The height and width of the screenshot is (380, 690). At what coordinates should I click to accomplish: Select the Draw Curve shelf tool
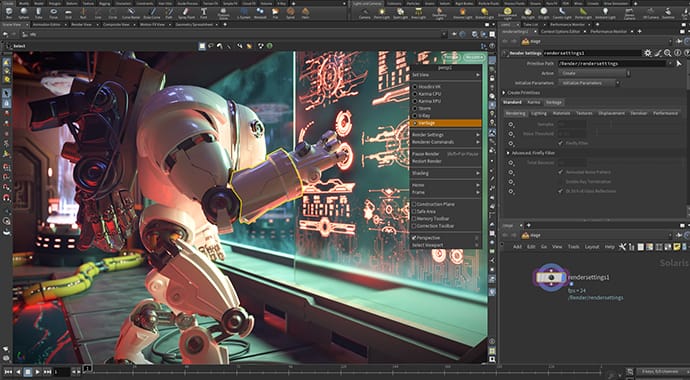[x=152, y=12]
